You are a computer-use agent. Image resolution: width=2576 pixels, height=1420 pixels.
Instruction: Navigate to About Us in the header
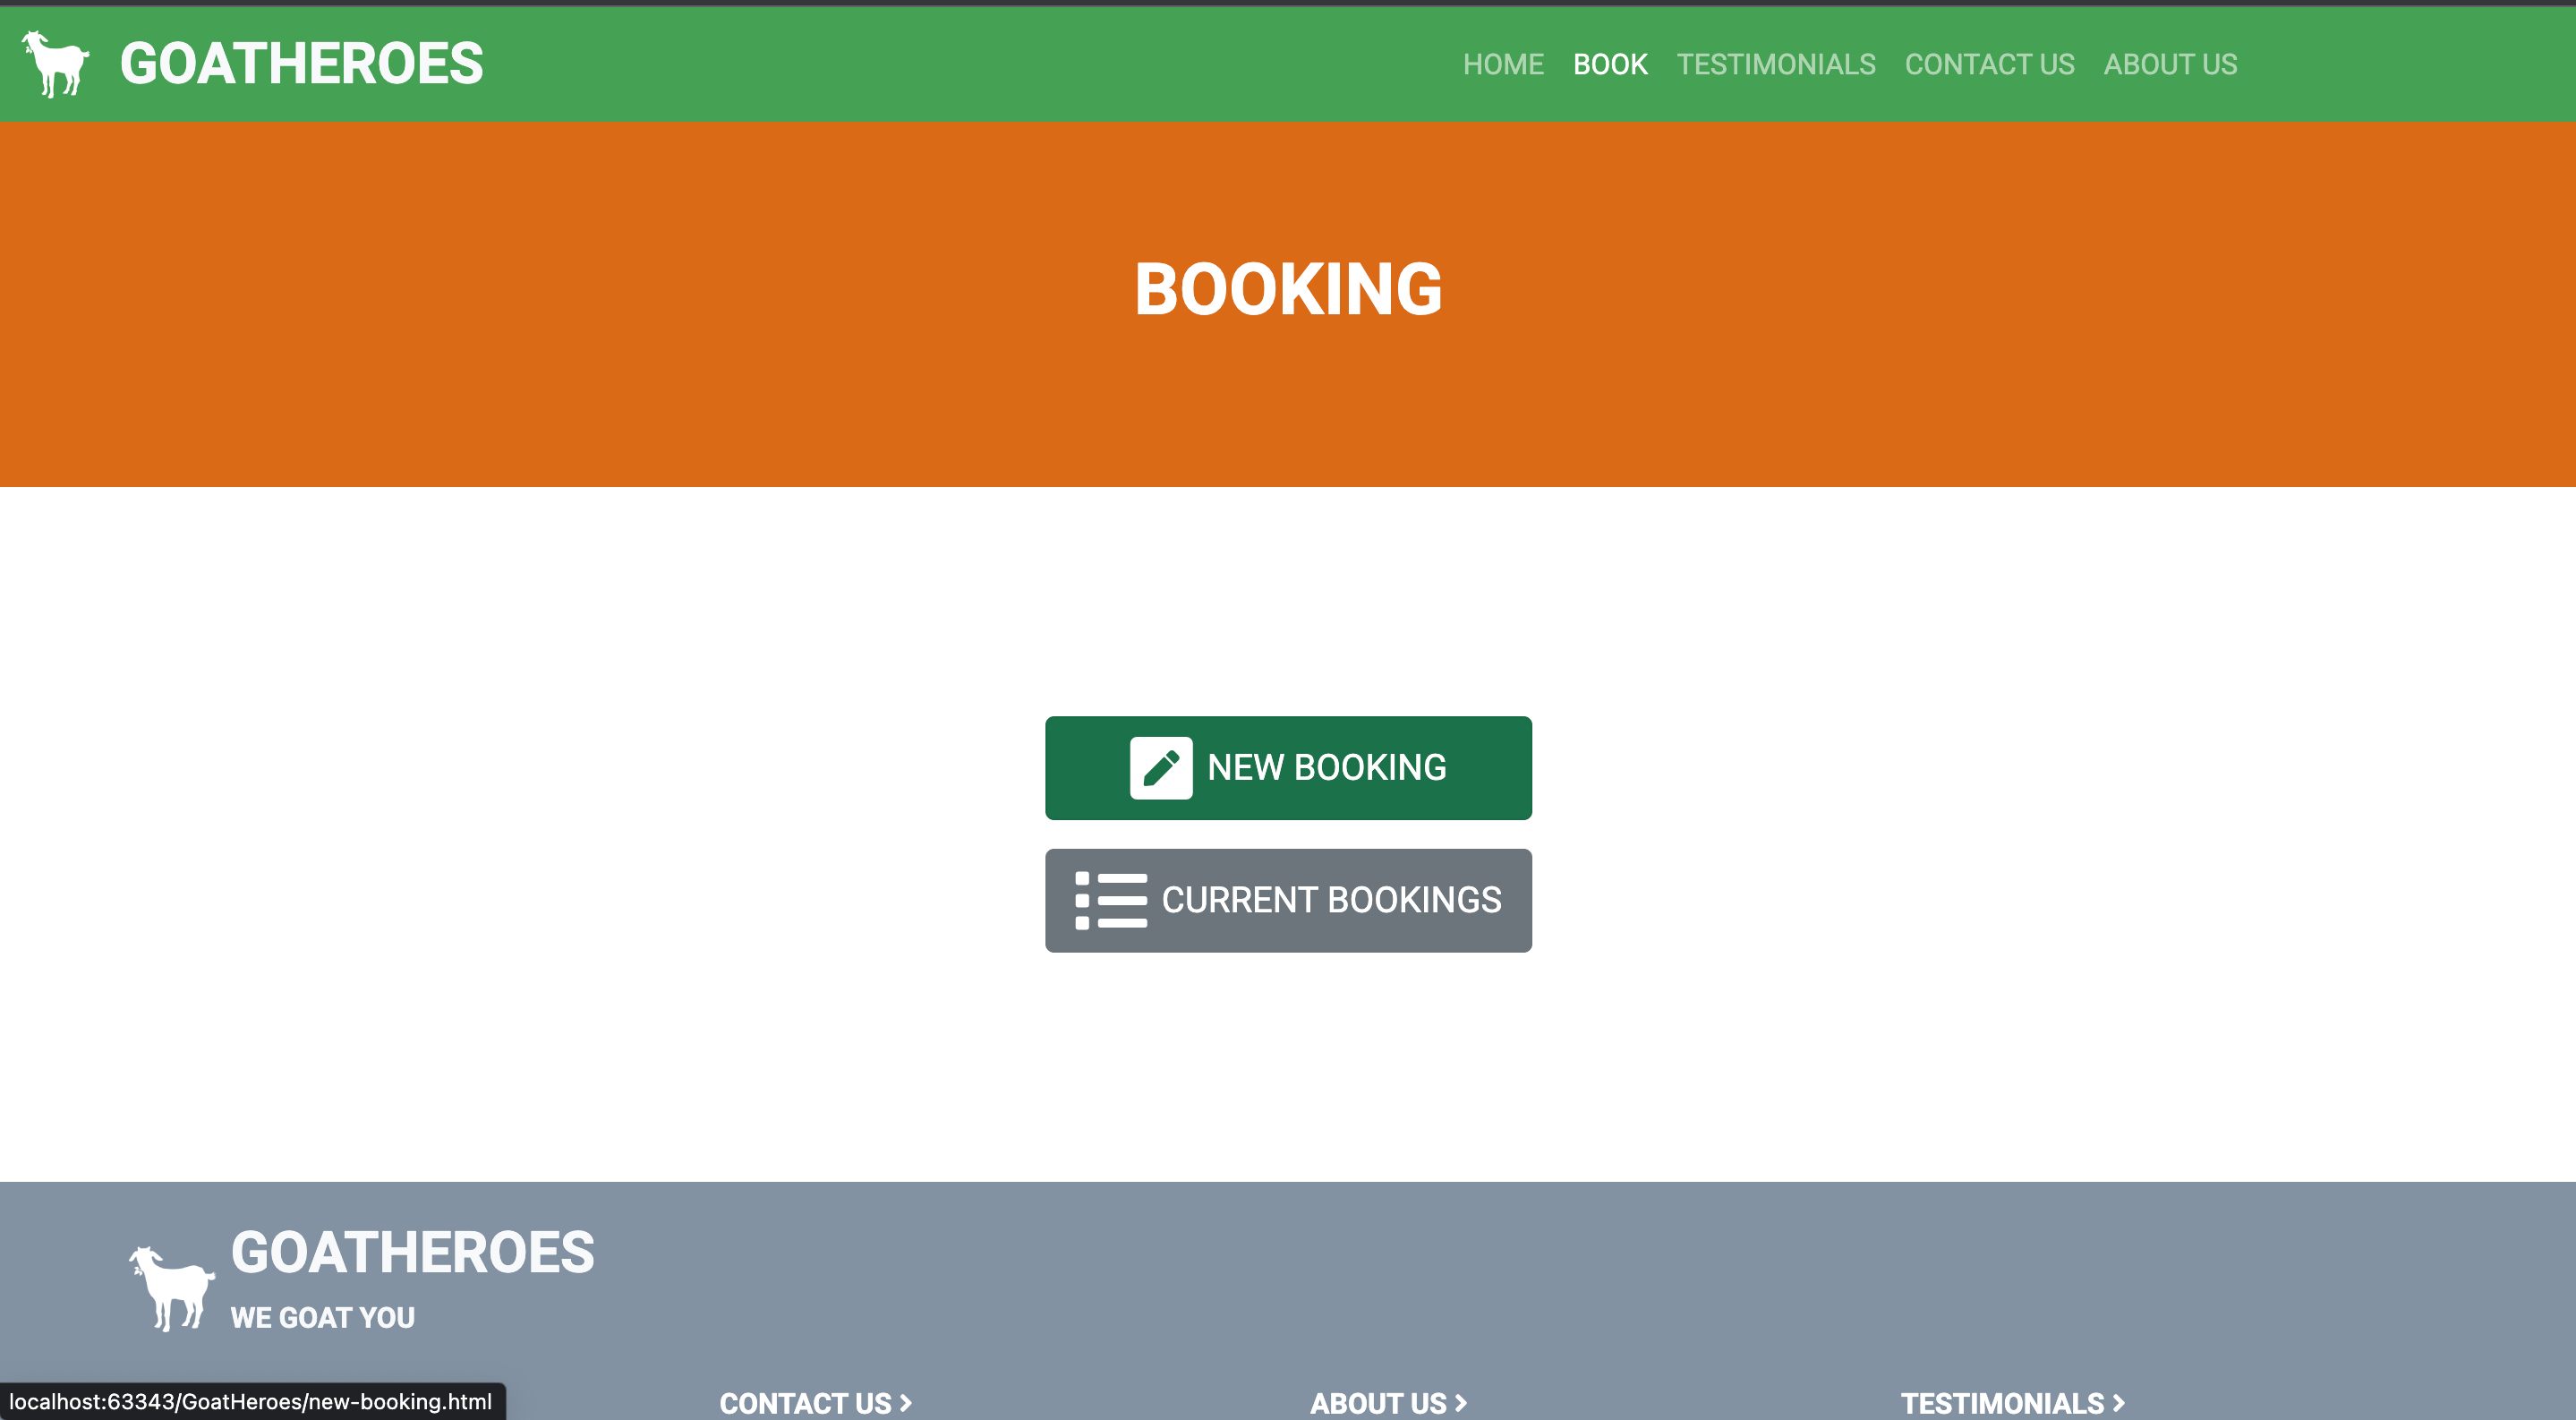coord(2169,64)
